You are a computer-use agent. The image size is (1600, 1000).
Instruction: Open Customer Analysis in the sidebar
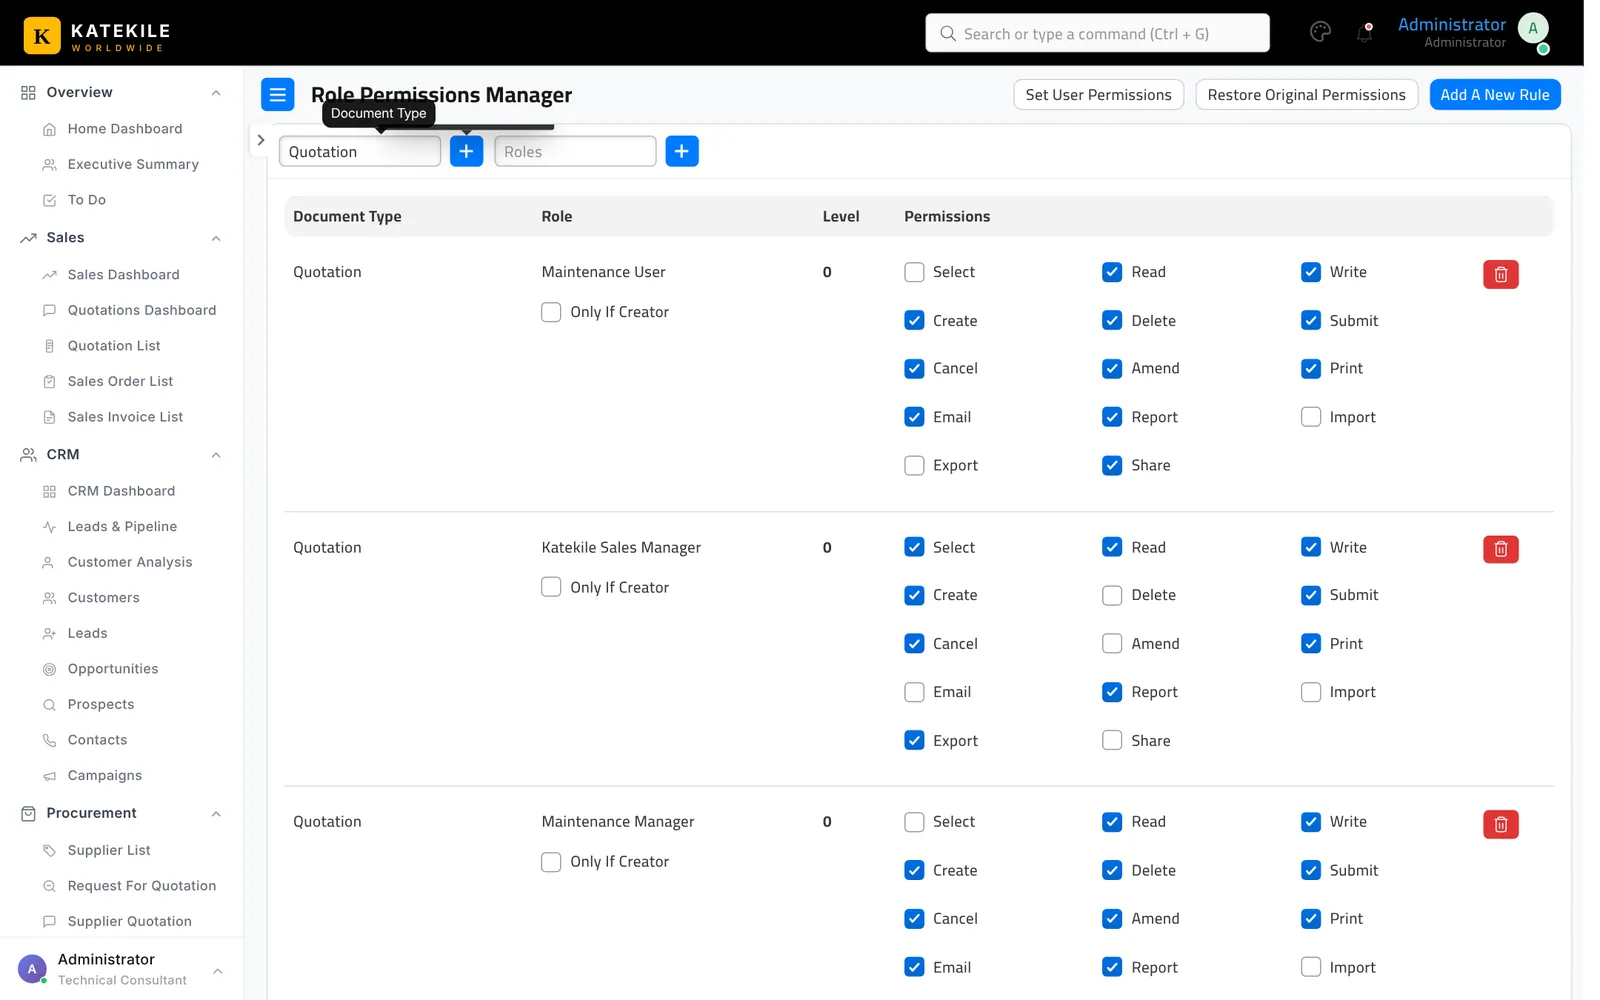click(x=130, y=562)
